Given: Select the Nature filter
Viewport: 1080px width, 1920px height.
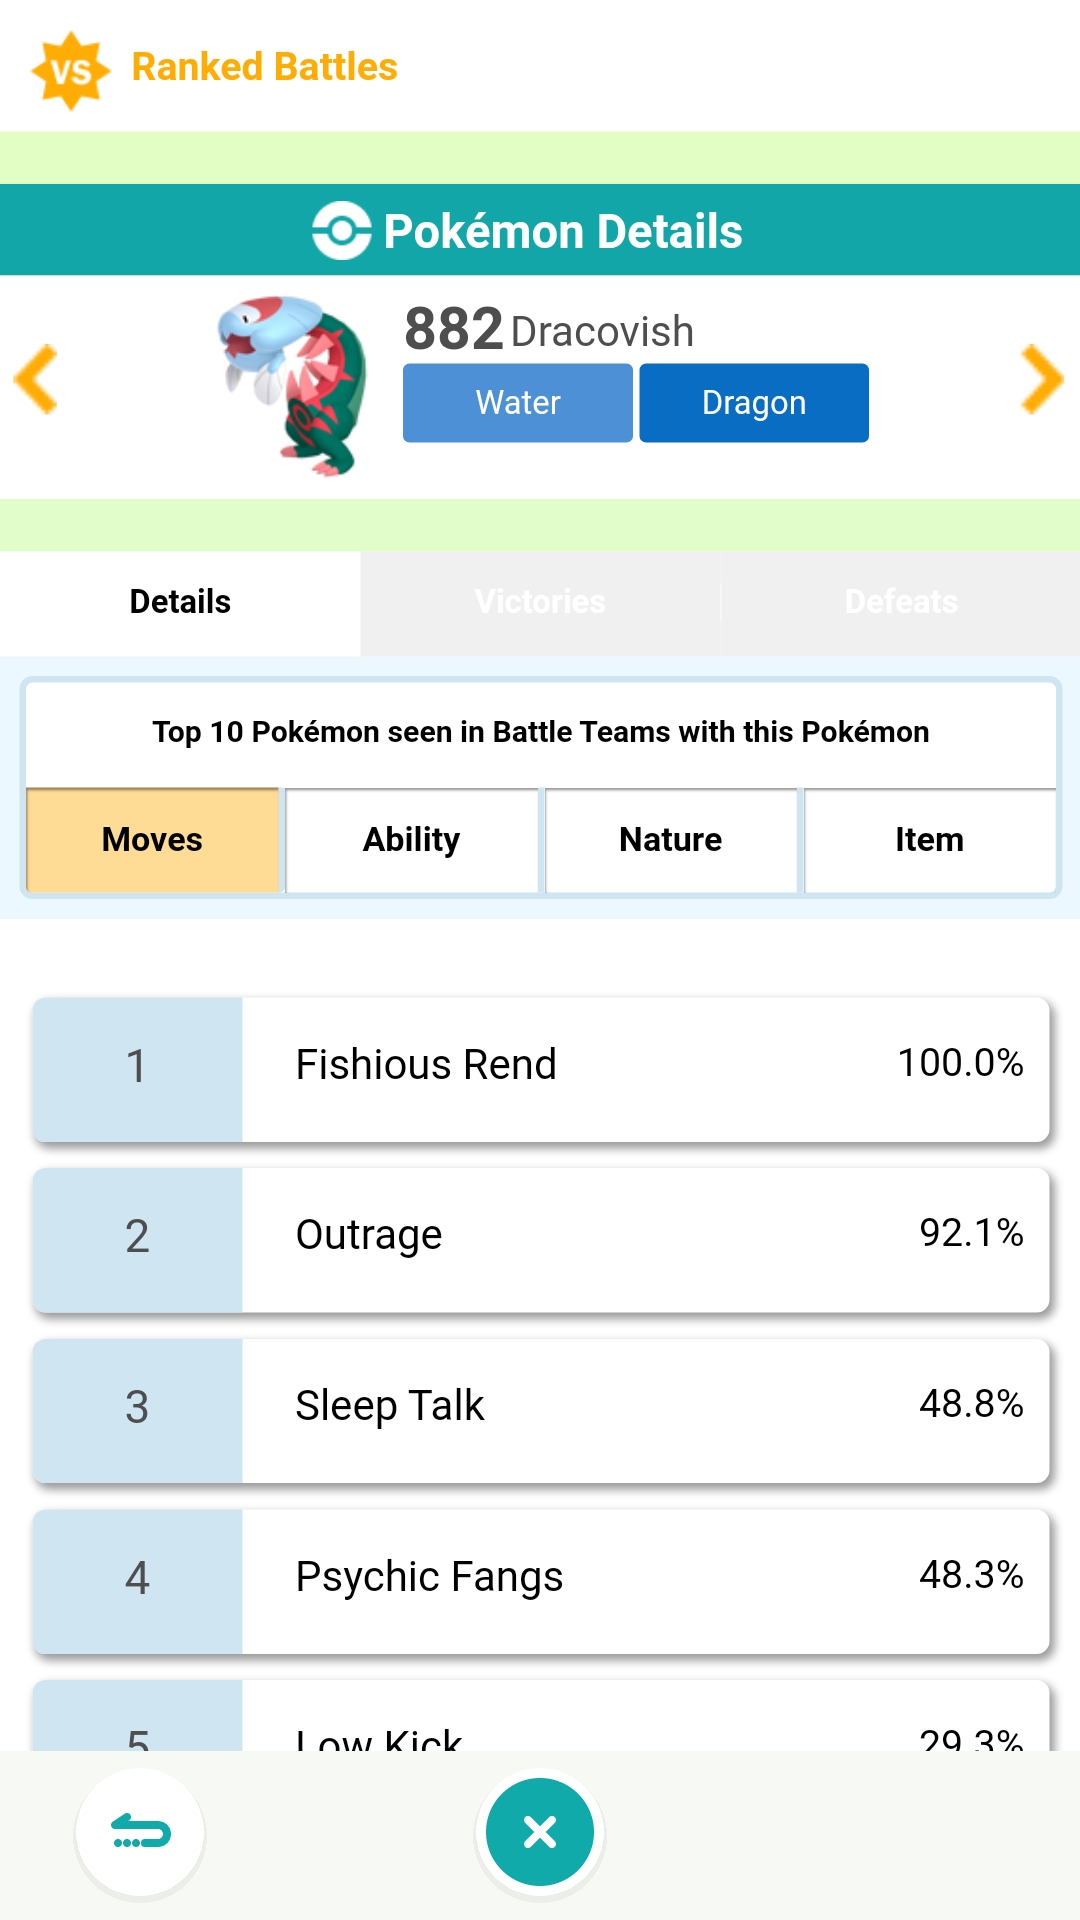Looking at the screenshot, I should (670, 840).
